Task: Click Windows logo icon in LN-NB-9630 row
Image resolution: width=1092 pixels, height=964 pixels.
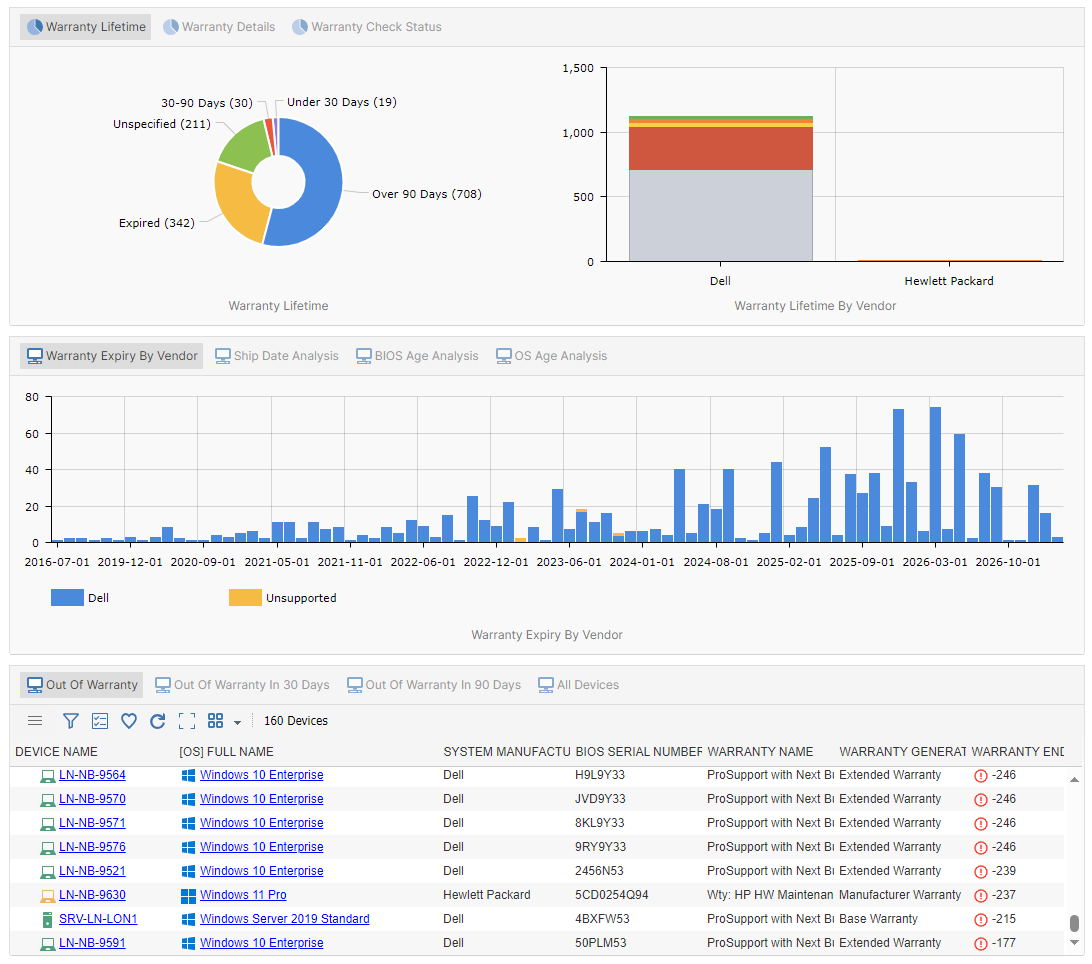Action: (x=188, y=896)
